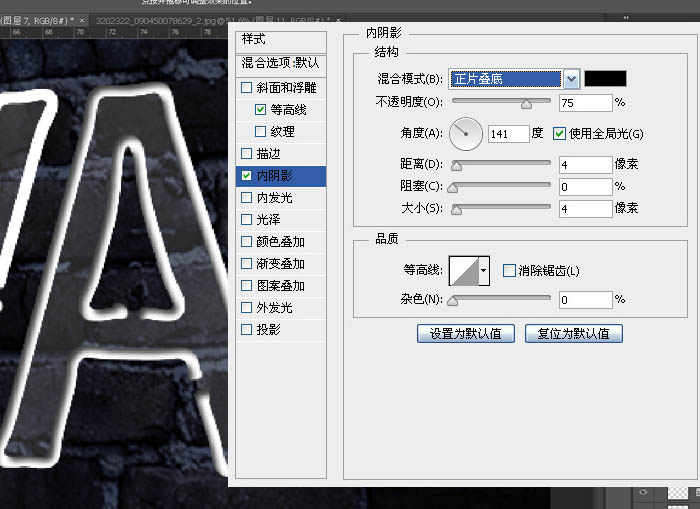Screen dimensions: 700x509
Task: Toggle 使用全局光 checkbox
Action: click(560, 134)
